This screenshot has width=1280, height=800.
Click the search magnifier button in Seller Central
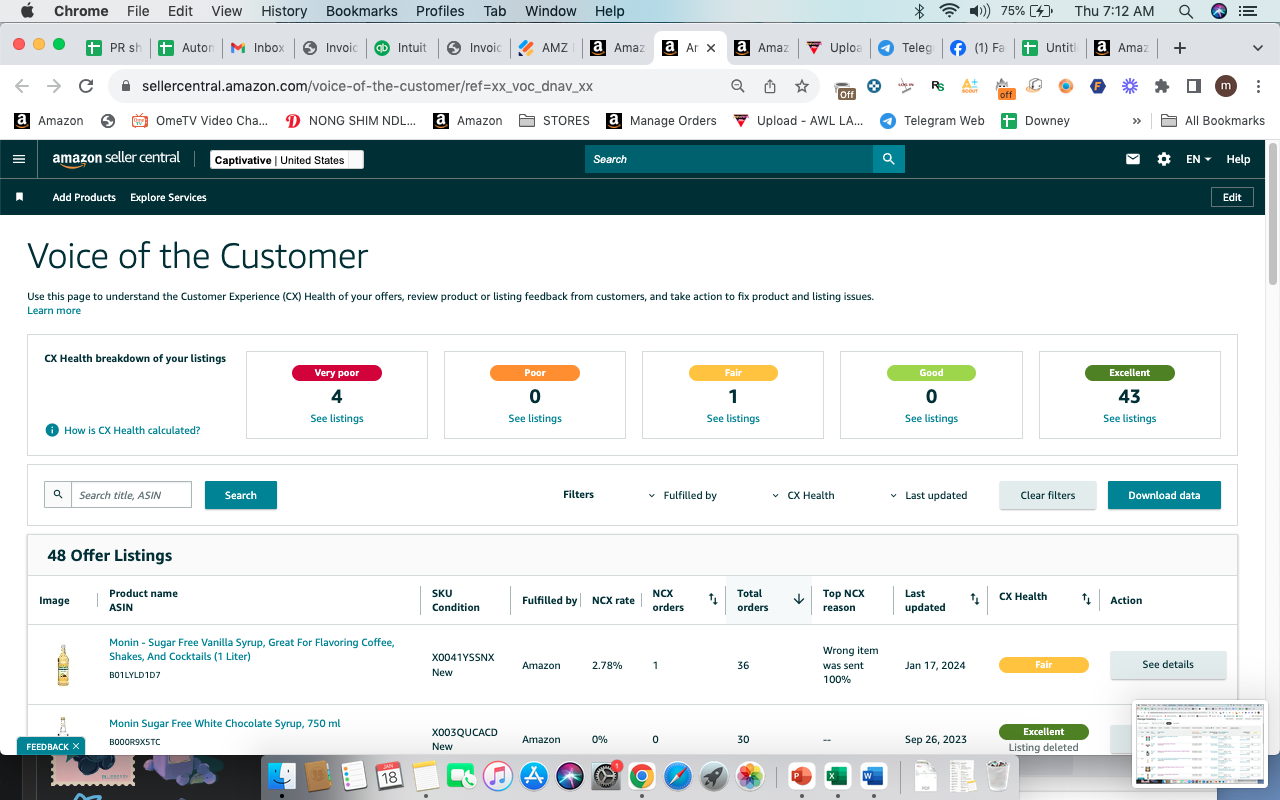(889, 159)
